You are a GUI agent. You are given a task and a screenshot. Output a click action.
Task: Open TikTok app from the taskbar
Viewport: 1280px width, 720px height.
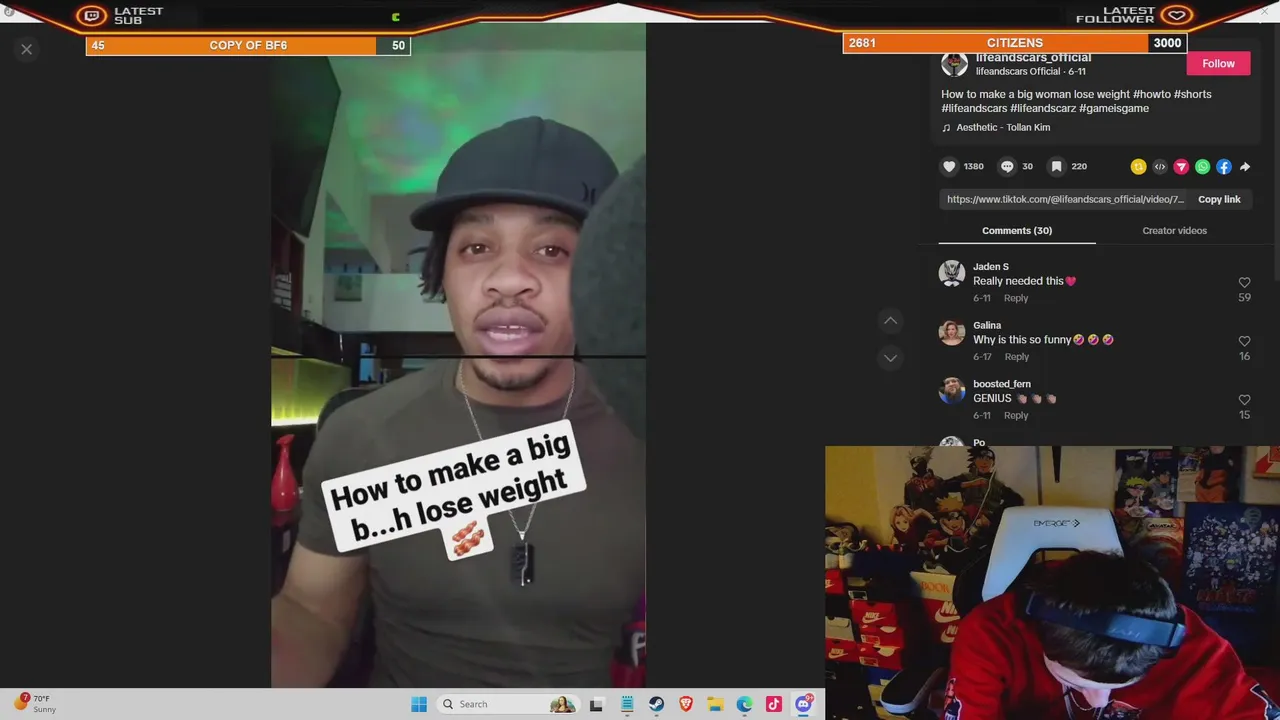774,704
